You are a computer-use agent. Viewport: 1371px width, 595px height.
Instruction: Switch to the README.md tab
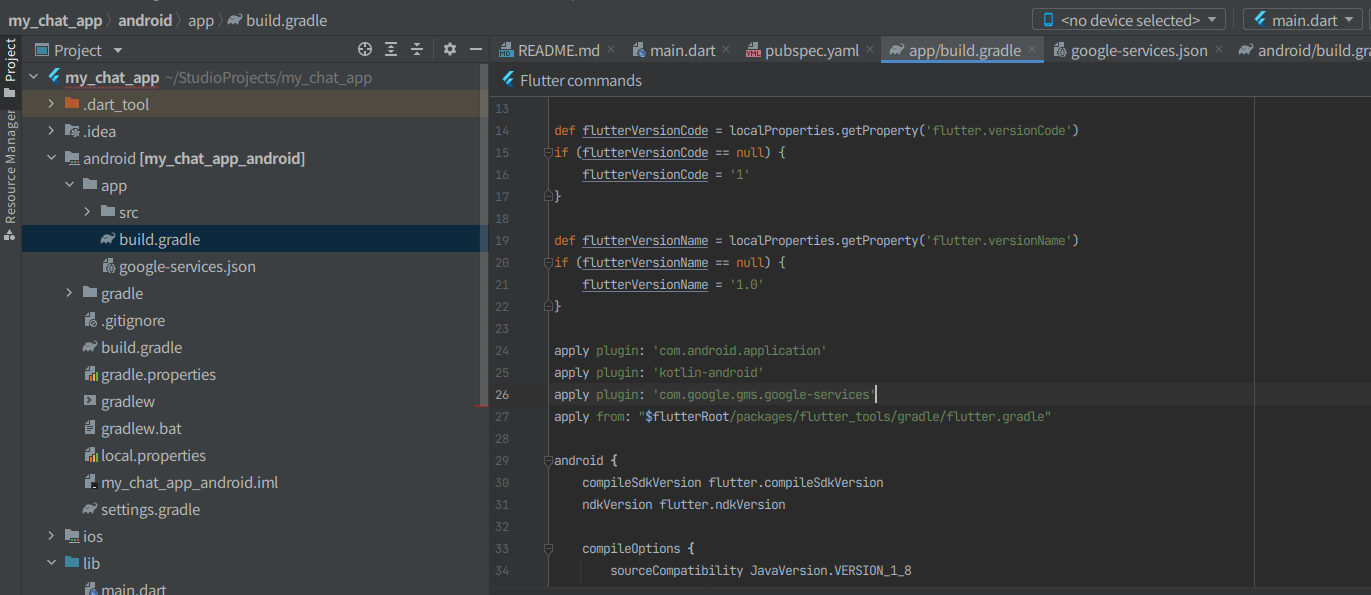[x=558, y=50]
